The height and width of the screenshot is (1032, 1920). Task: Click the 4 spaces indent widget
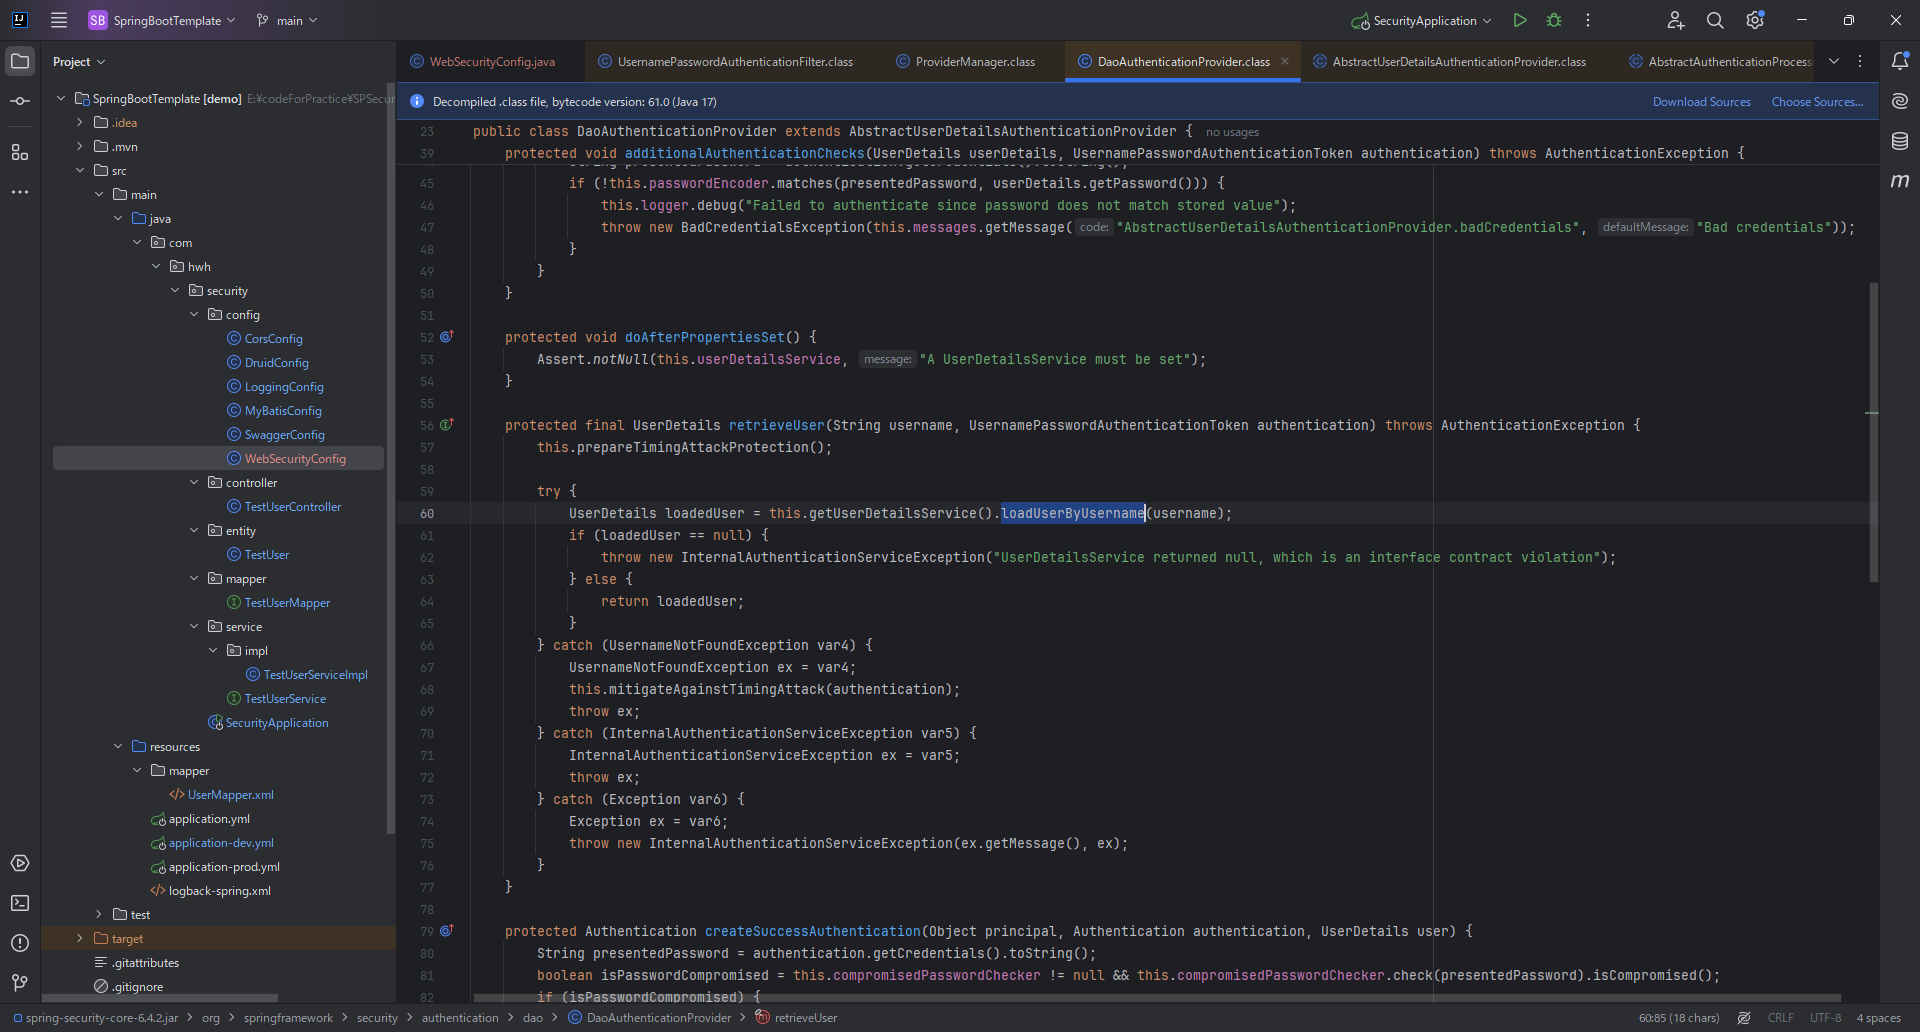pos(1878,1018)
